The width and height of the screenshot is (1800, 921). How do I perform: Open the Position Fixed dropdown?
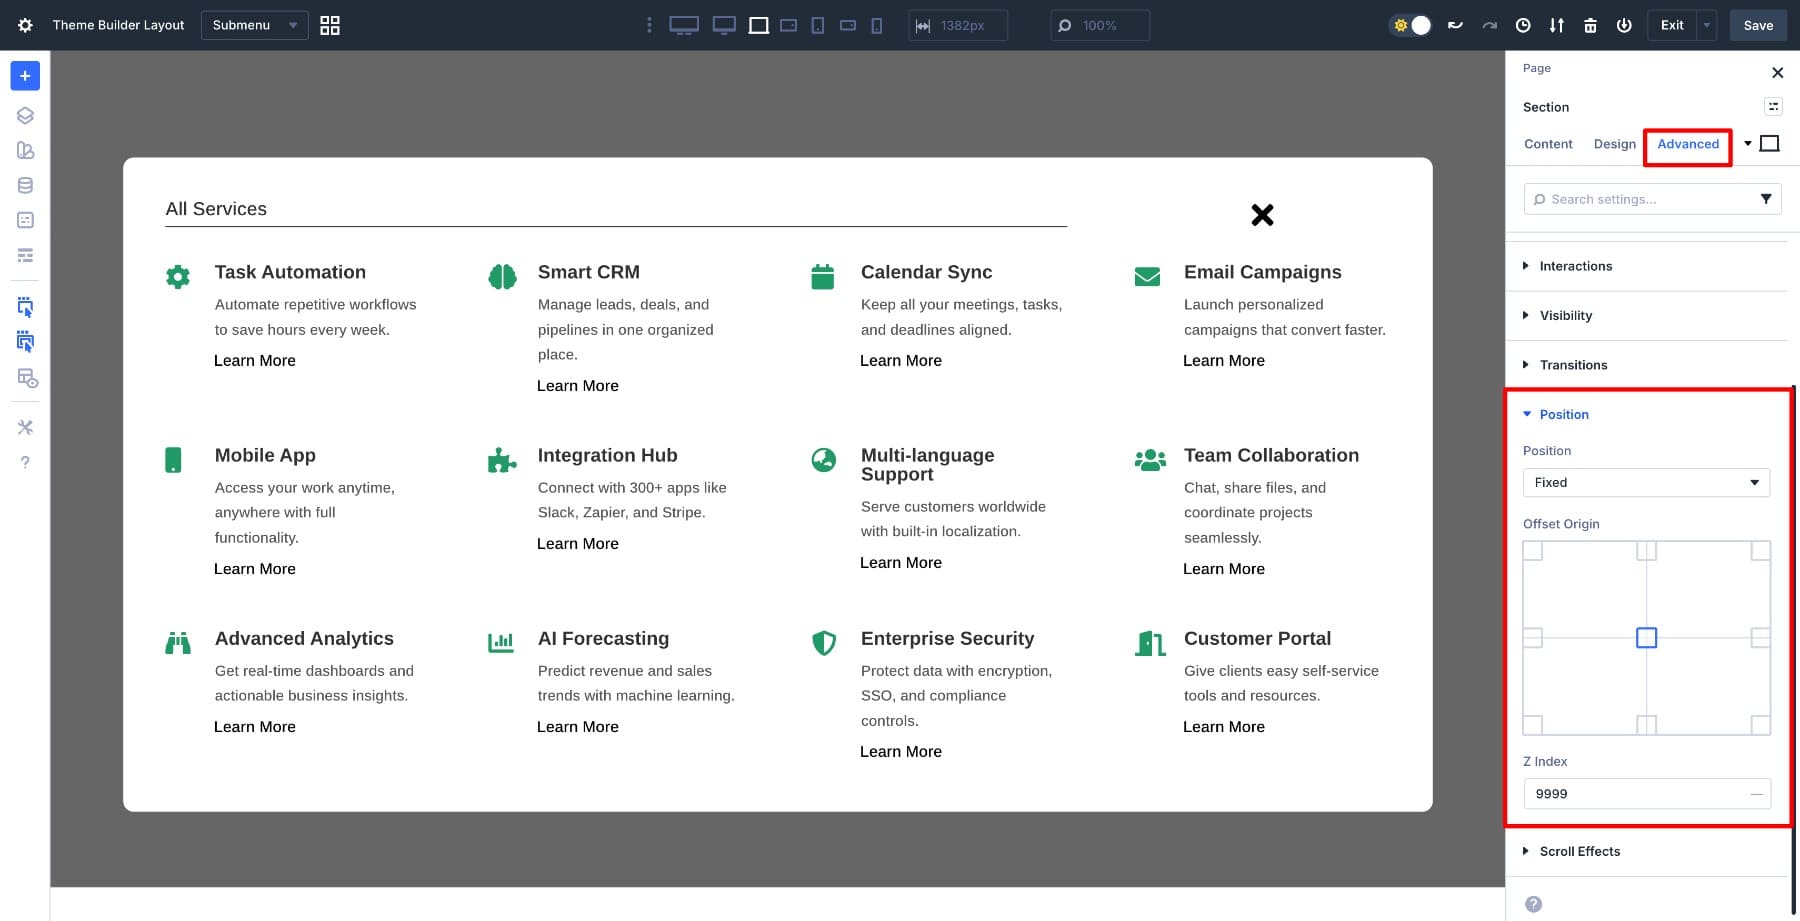[1646, 482]
